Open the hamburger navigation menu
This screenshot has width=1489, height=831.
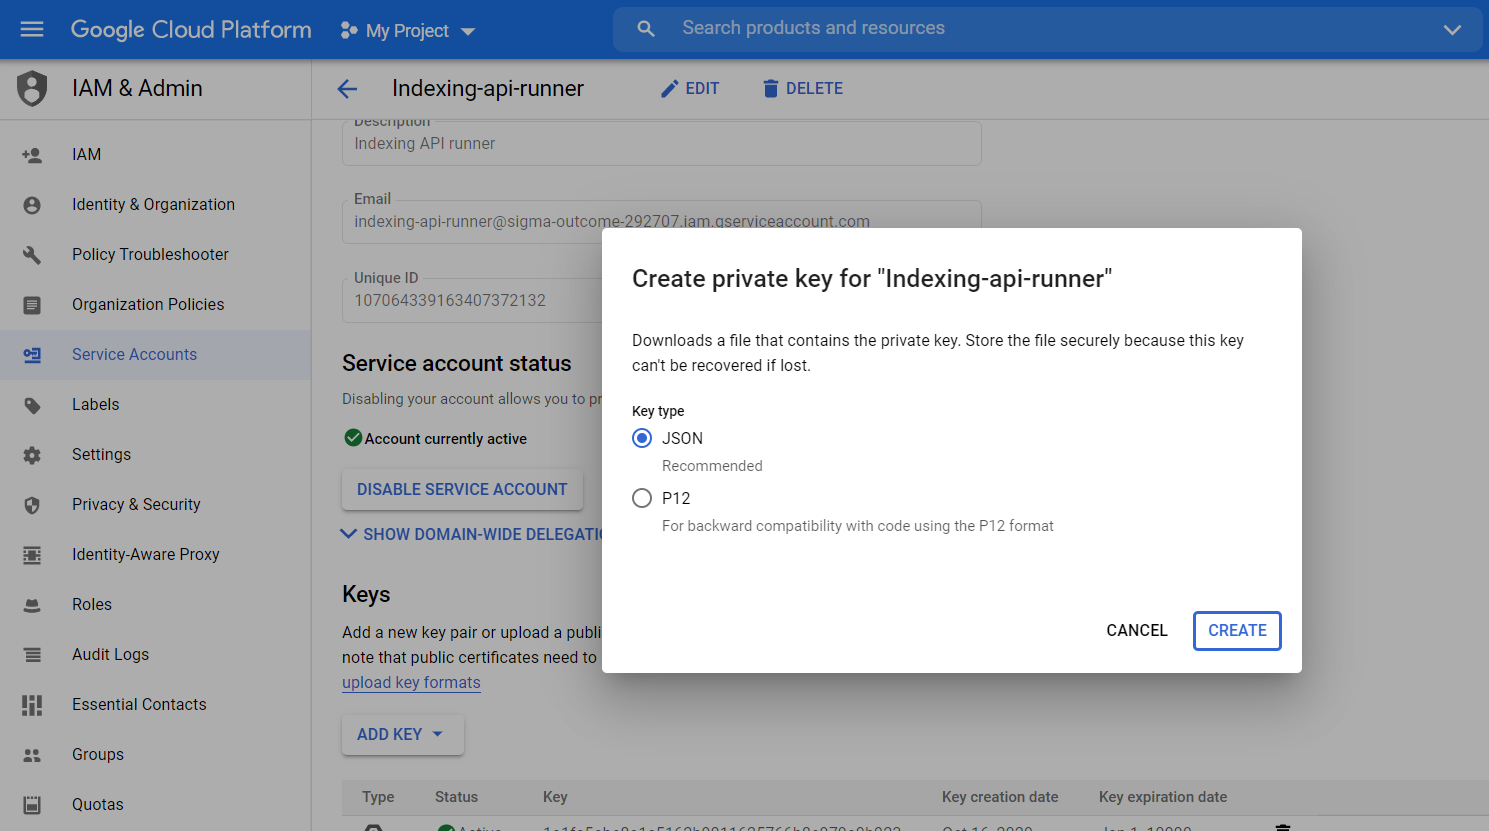[32, 29]
